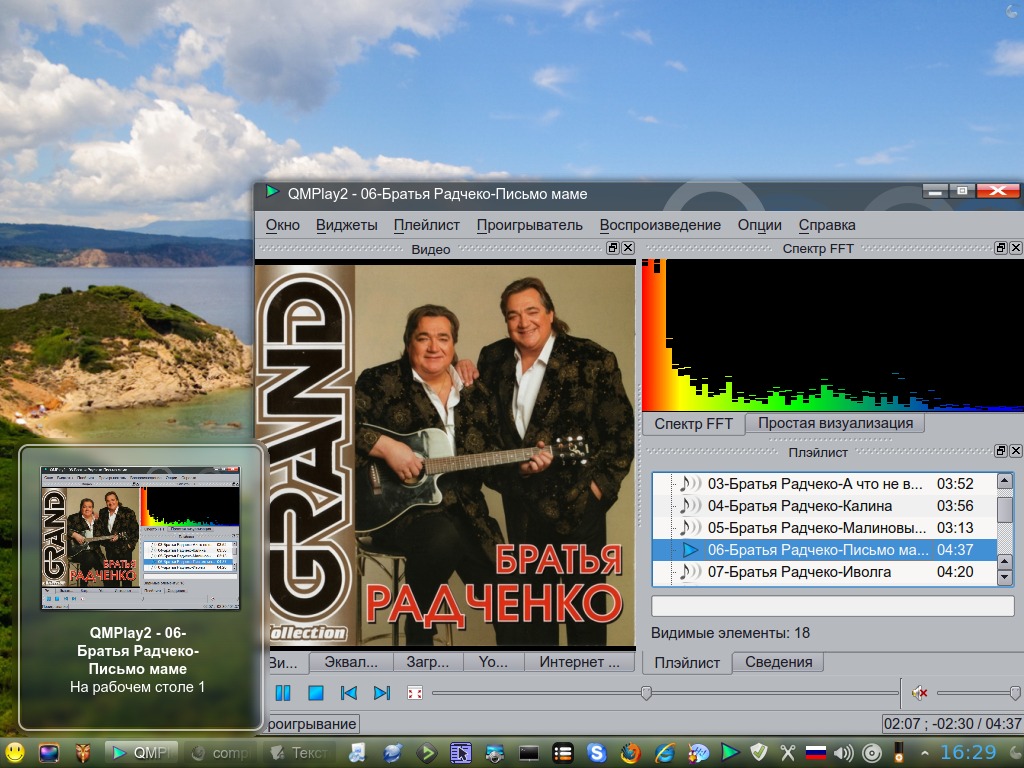Click the album cover in video panel
The image size is (1024, 768).
(x=445, y=453)
